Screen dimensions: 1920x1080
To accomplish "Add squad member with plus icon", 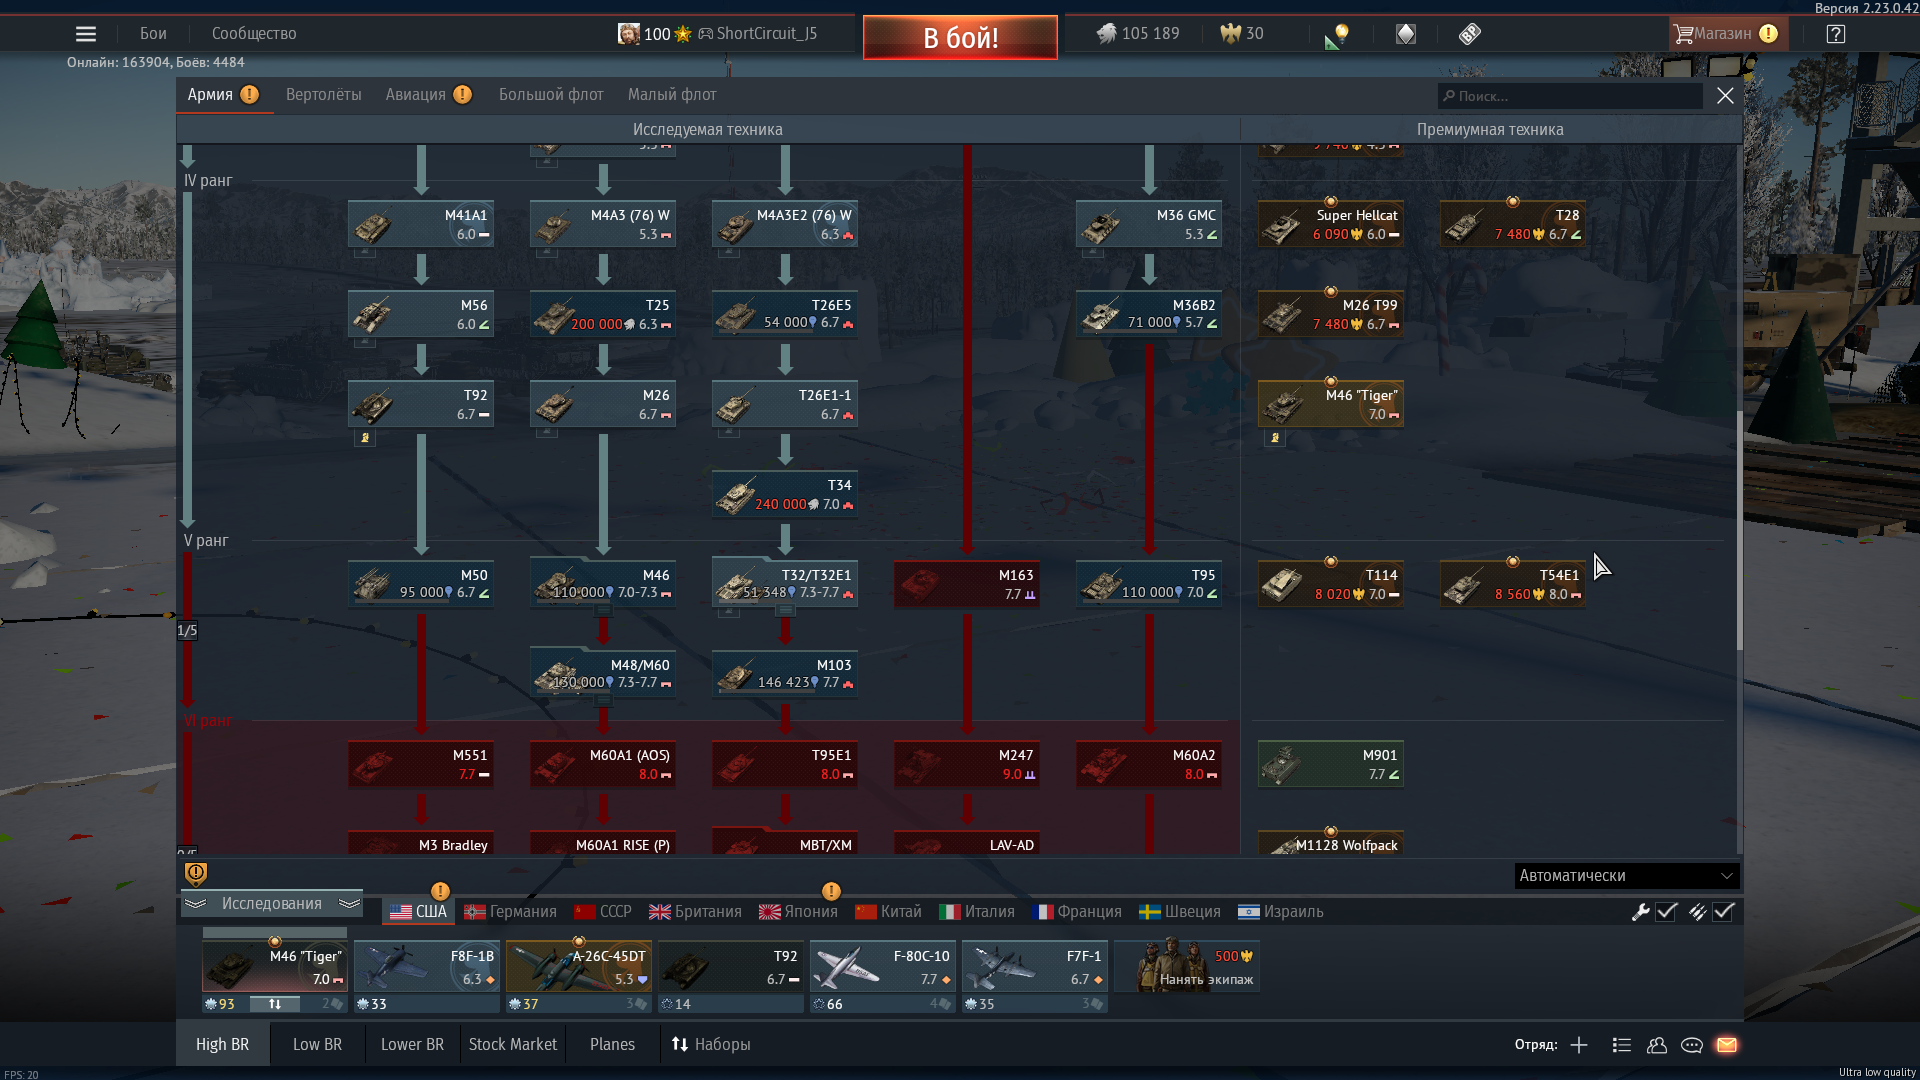I will [1579, 1045].
